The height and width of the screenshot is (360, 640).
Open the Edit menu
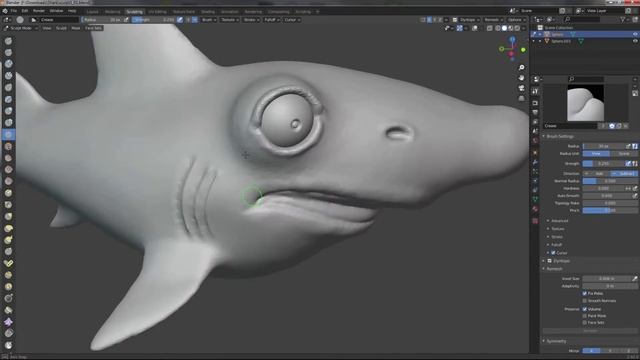click(25, 11)
